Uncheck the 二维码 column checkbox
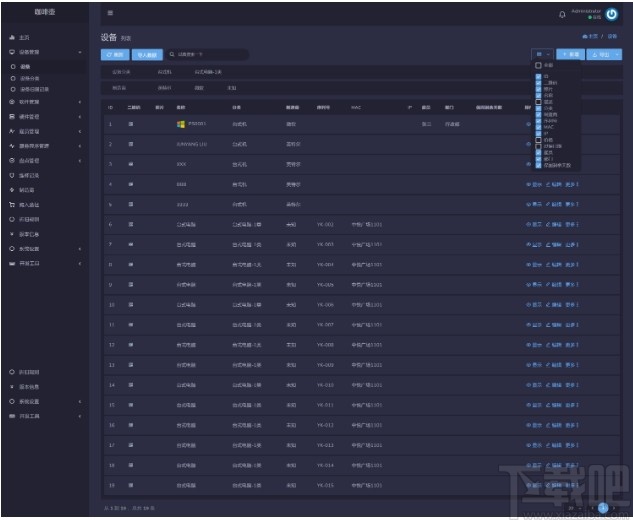This screenshot has height=520, width=633. 538,83
